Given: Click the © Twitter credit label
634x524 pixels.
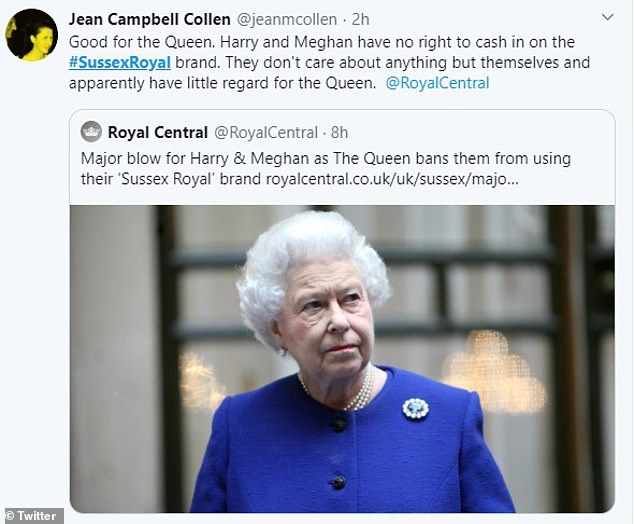Looking at the screenshot, I should pyautogui.click(x=32, y=516).
